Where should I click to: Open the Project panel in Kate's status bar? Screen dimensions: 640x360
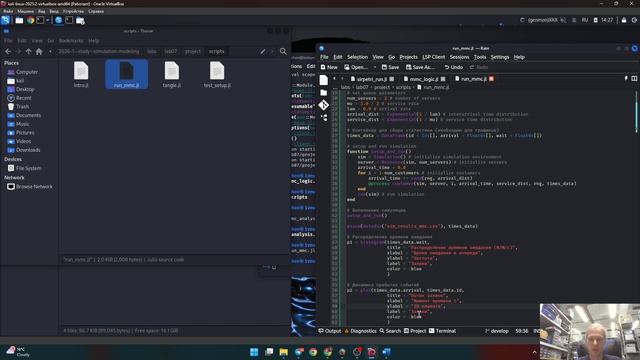tap(415, 331)
